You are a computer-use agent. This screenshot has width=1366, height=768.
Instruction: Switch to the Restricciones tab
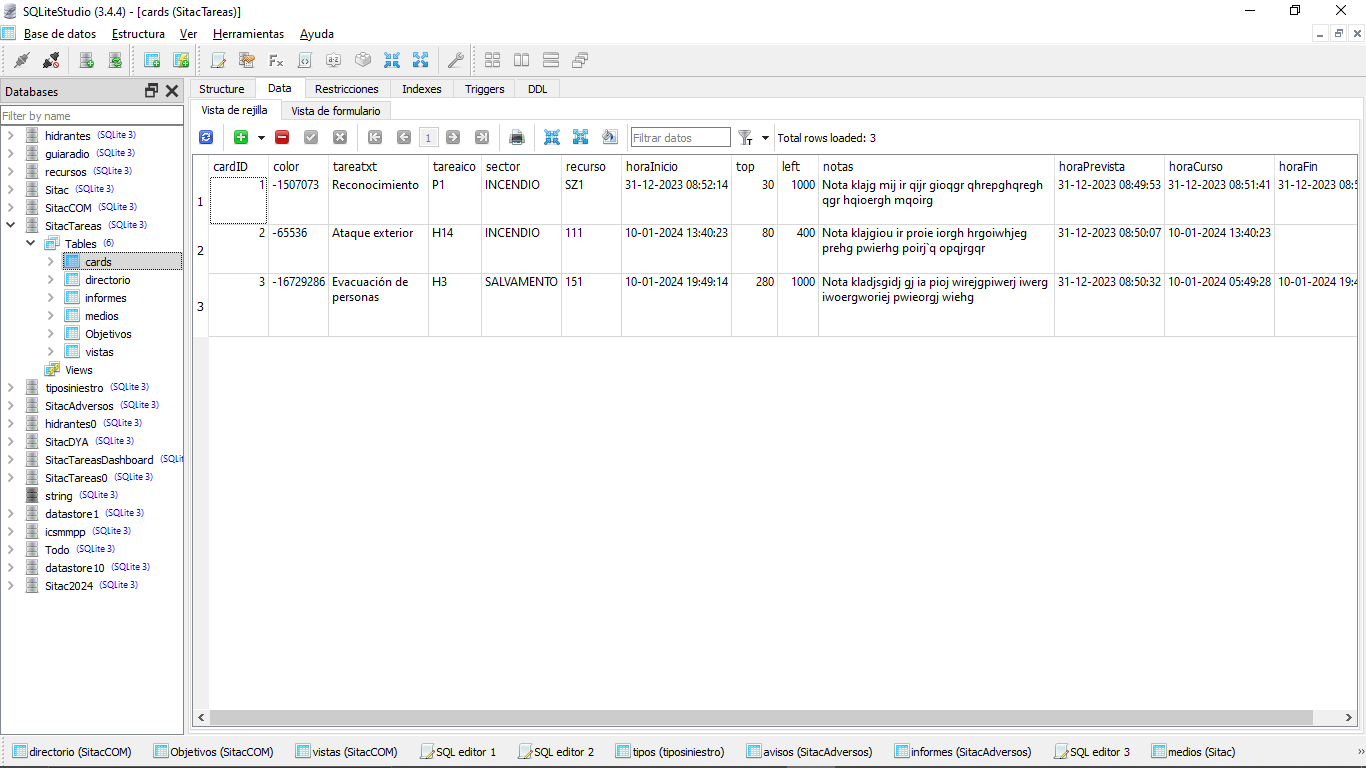tap(347, 89)
